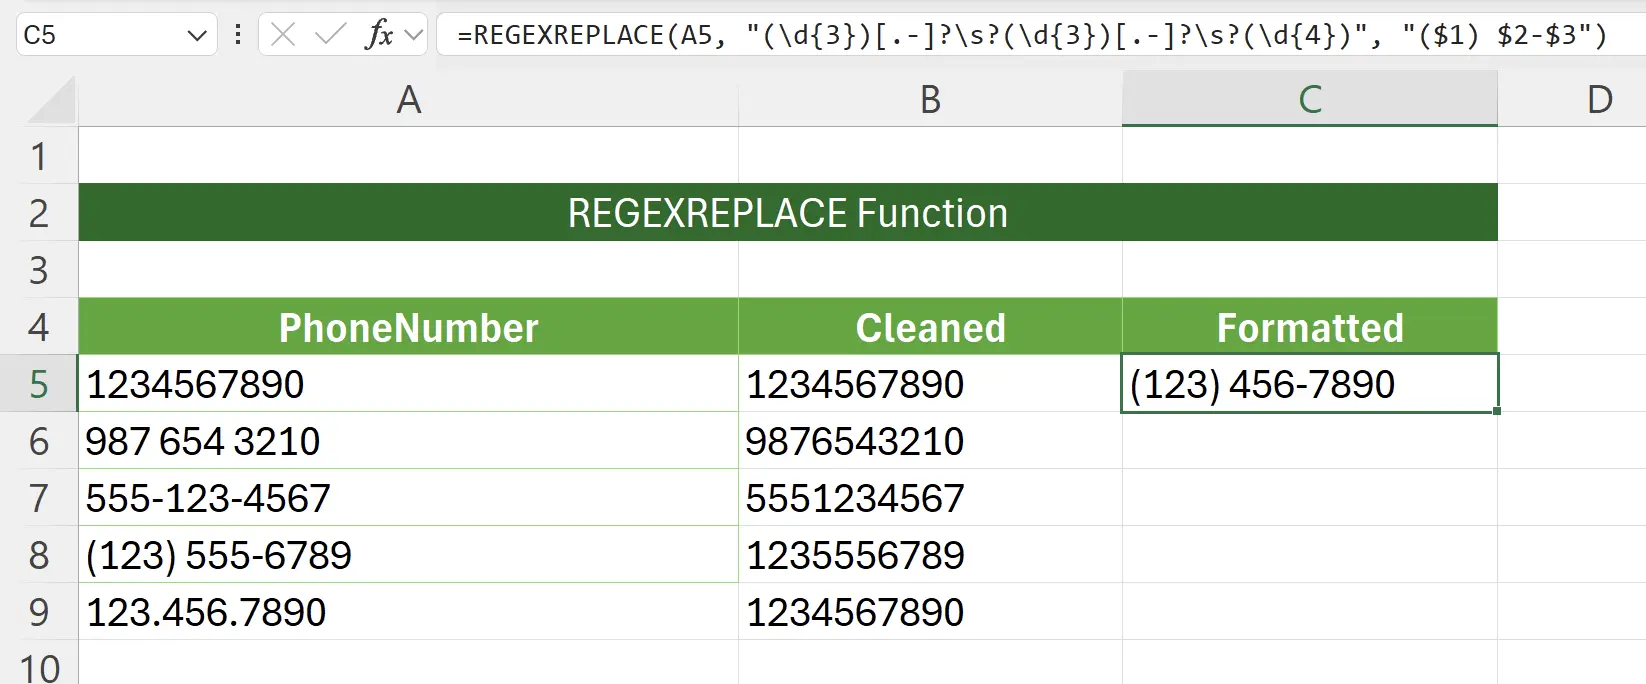
Task: Select column B header
Action: coord(930,99)
